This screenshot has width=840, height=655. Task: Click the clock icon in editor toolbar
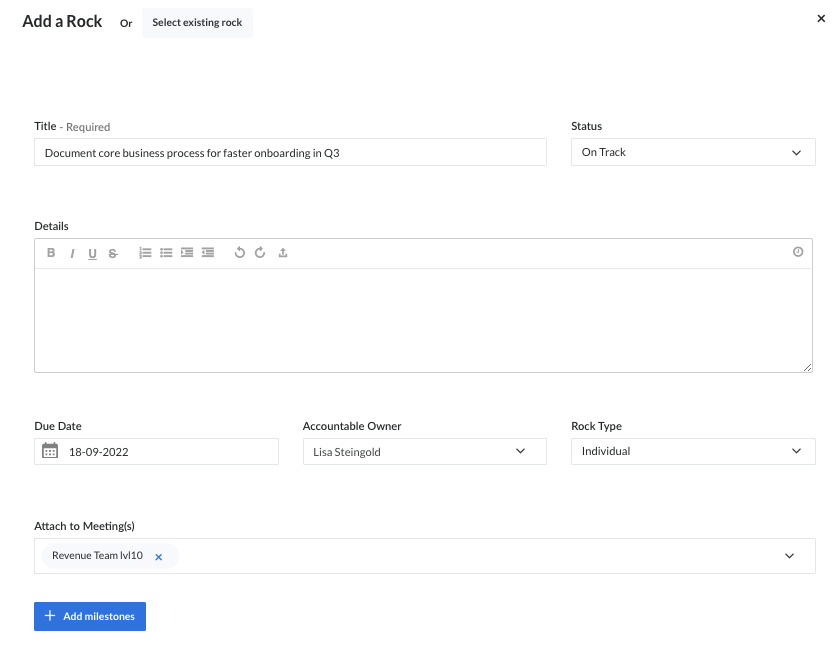coord(798,253)
